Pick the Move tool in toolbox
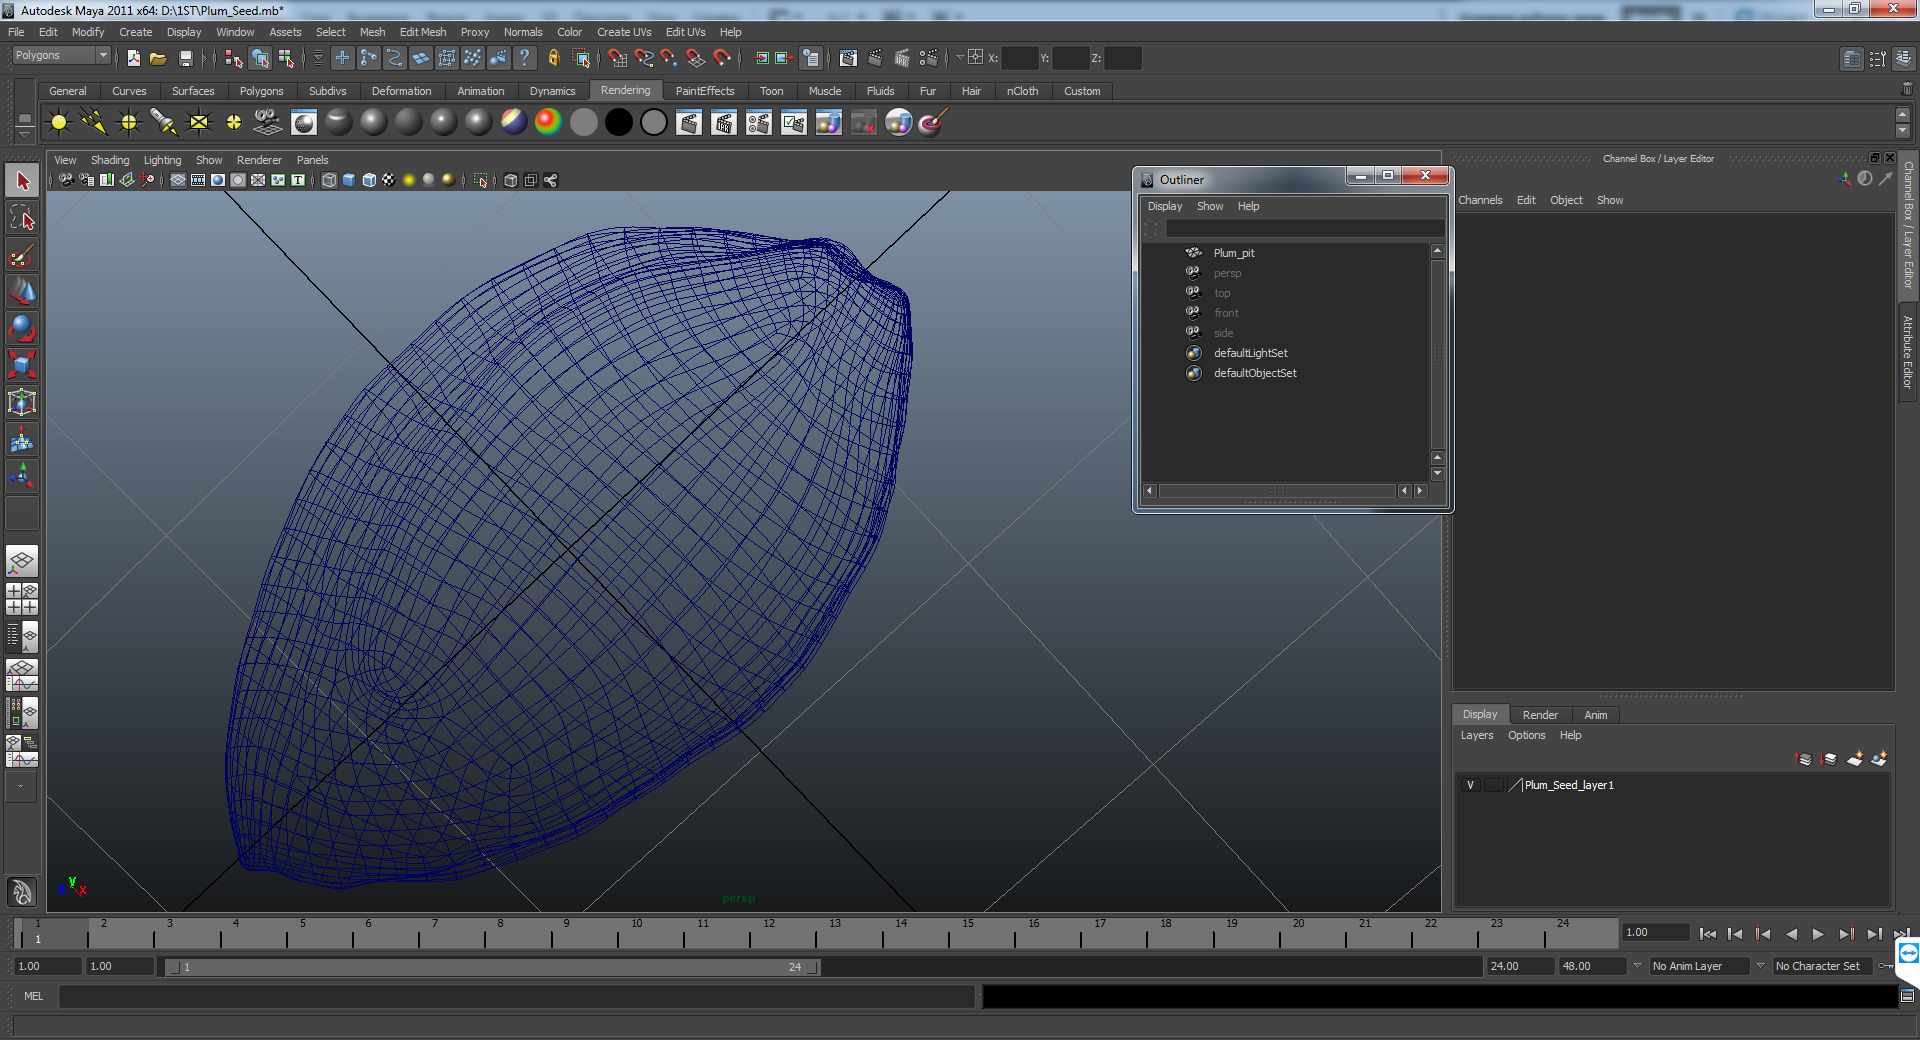Image resolution: width=1920 pixels, height=1040 pixels. 22,291
